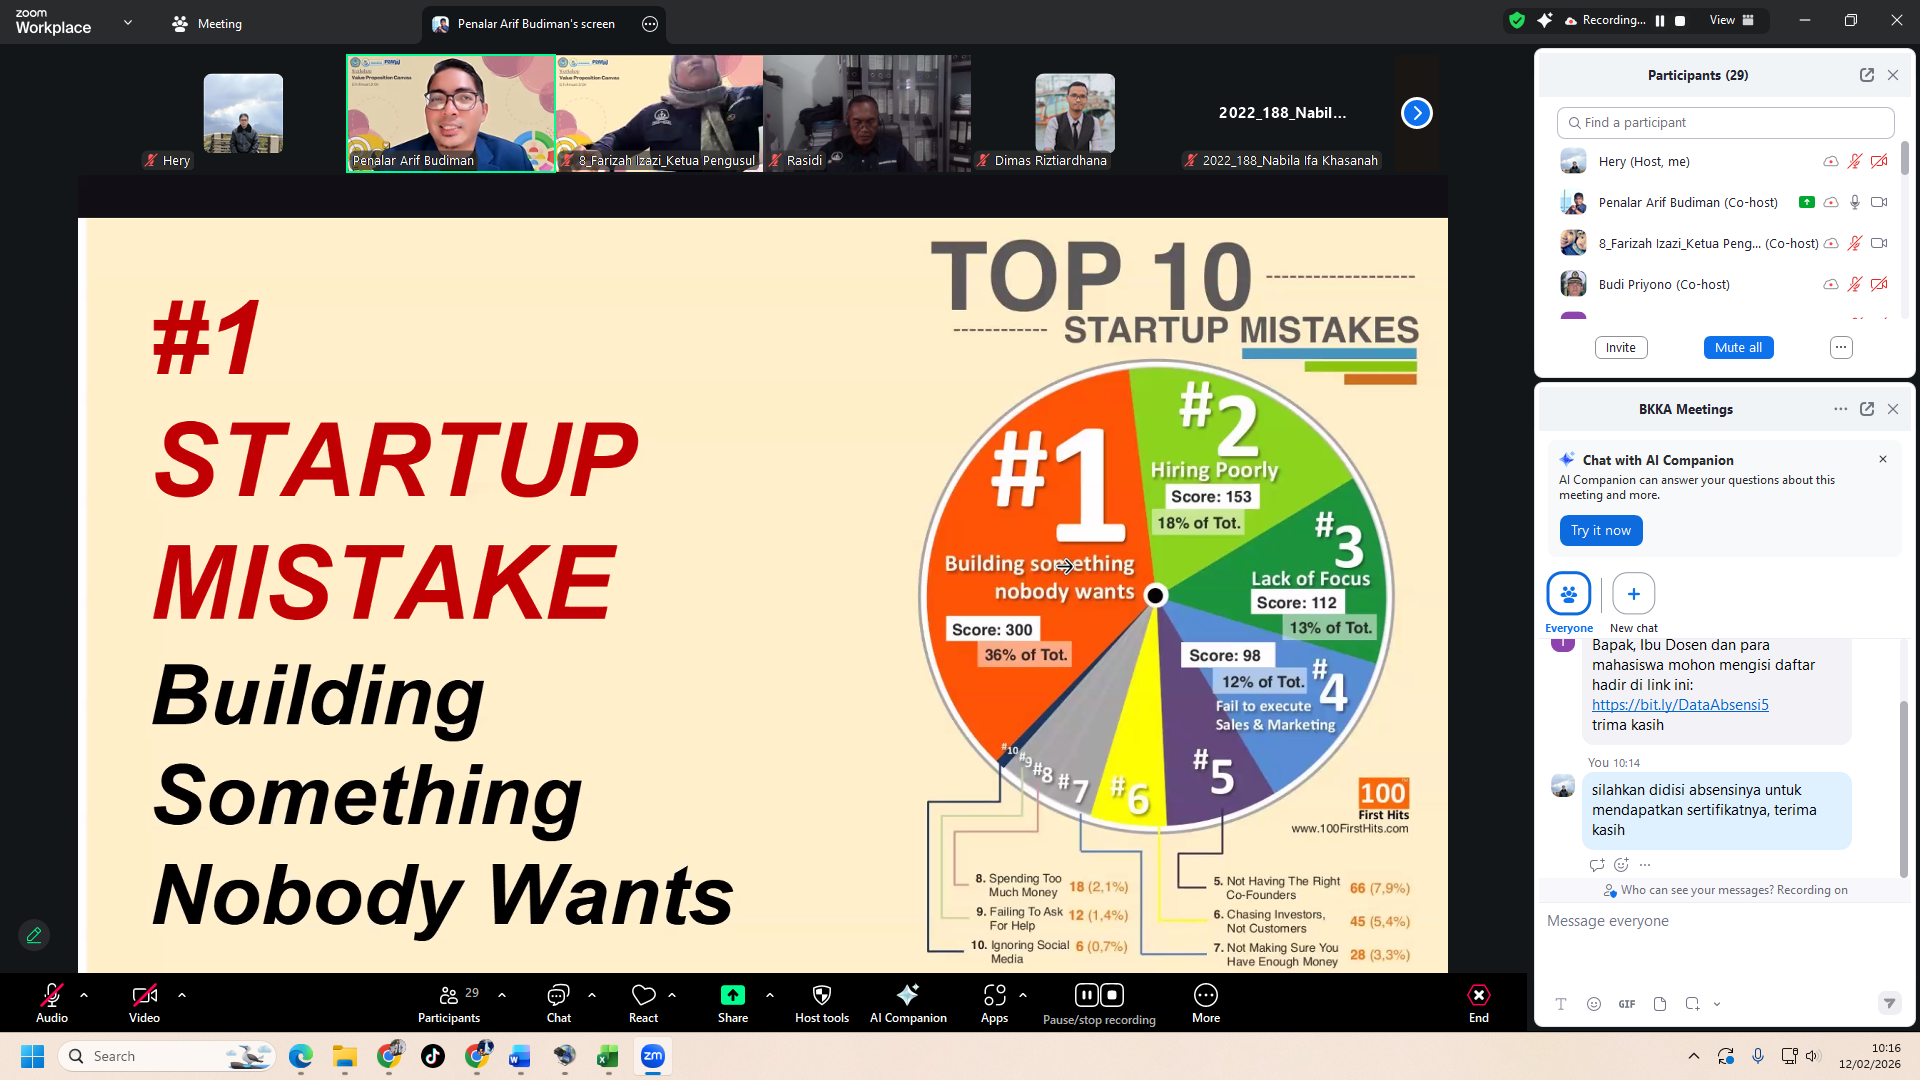Click the Find a participant field
The height and width of the screenshot is (1080, 1920).
1725,122
